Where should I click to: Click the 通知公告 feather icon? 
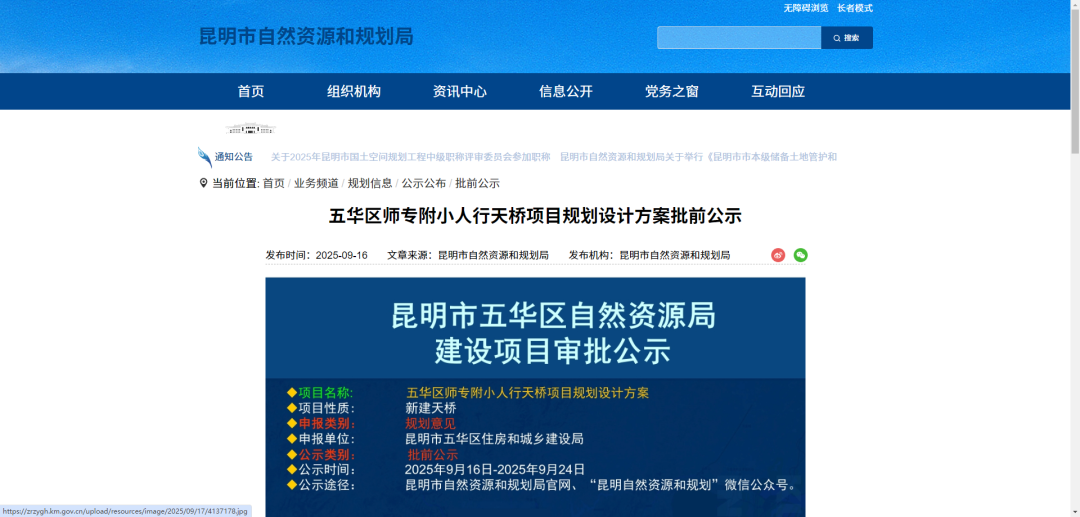click(205, 157)
